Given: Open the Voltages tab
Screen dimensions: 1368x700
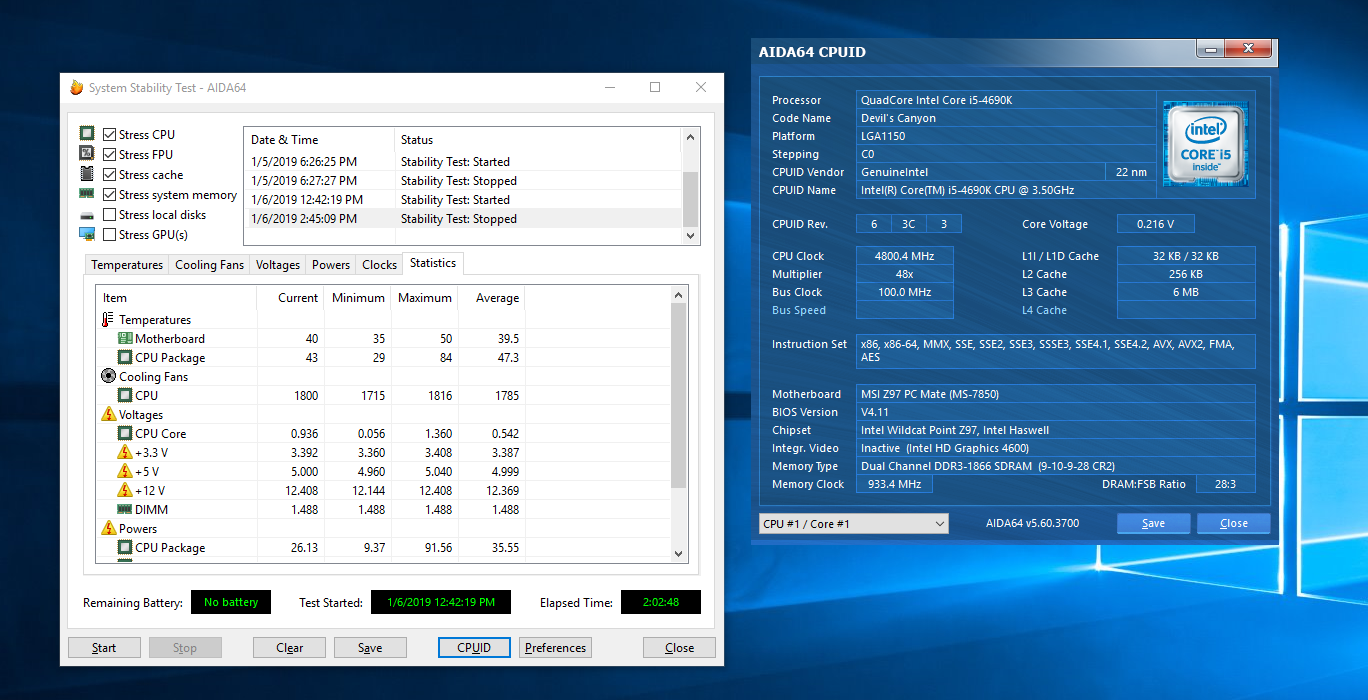Looking at the screenshot, I should pos(278,265).
